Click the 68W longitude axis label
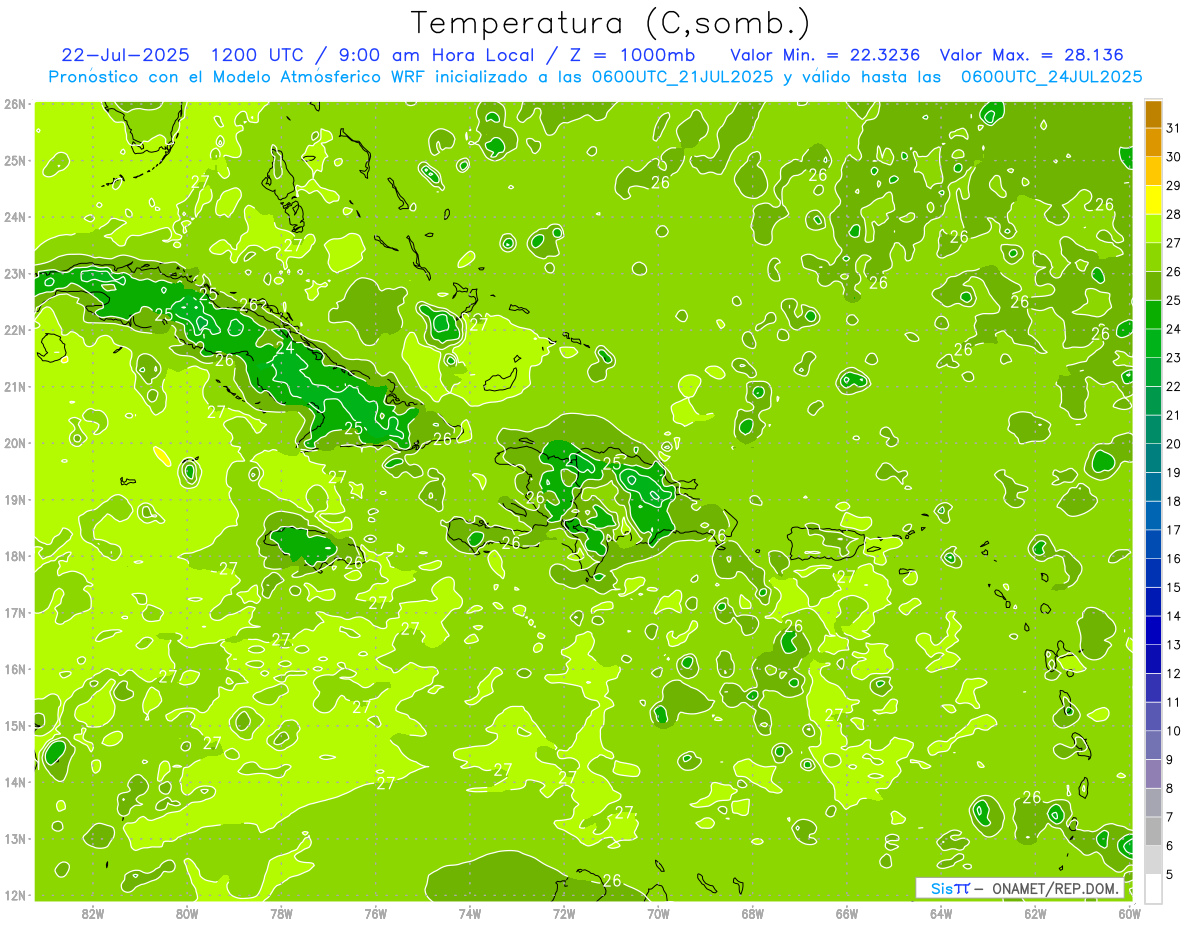This screenshot has width=1200, height=927. coord(753,913)
